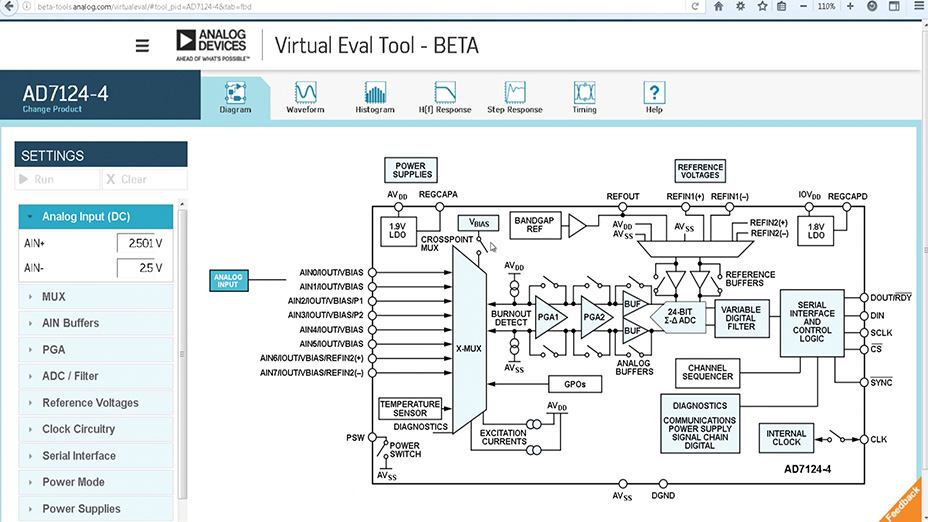Click the settings panel scrollbar
Viewport: 928px width, 522px height.
[182, 355]
